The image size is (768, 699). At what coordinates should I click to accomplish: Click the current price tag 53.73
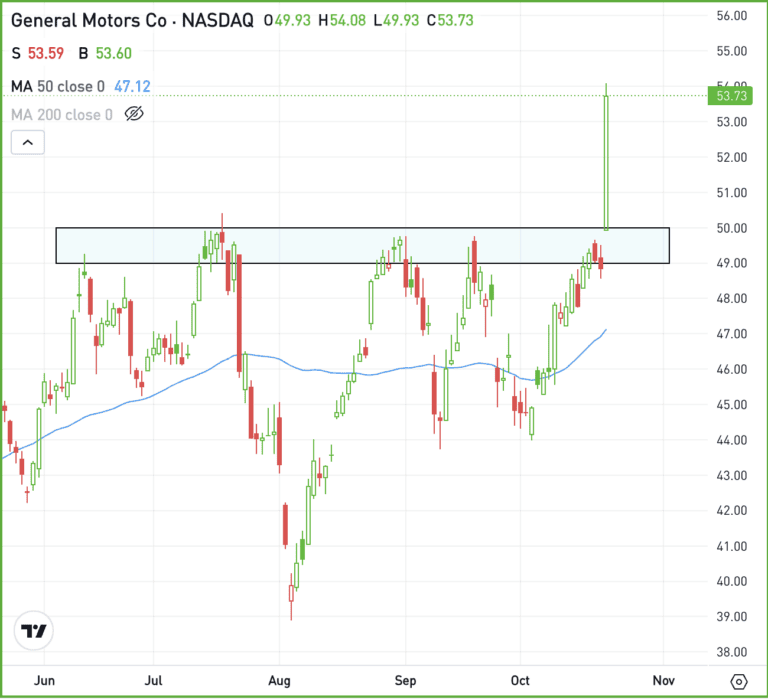pos(731,96)
